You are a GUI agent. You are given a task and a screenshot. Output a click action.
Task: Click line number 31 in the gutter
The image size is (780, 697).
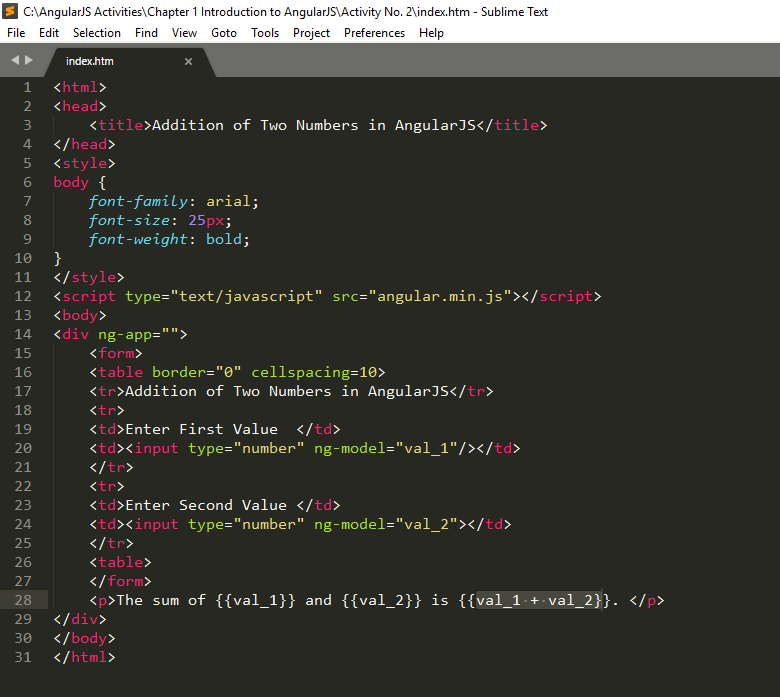pos(23,657)
